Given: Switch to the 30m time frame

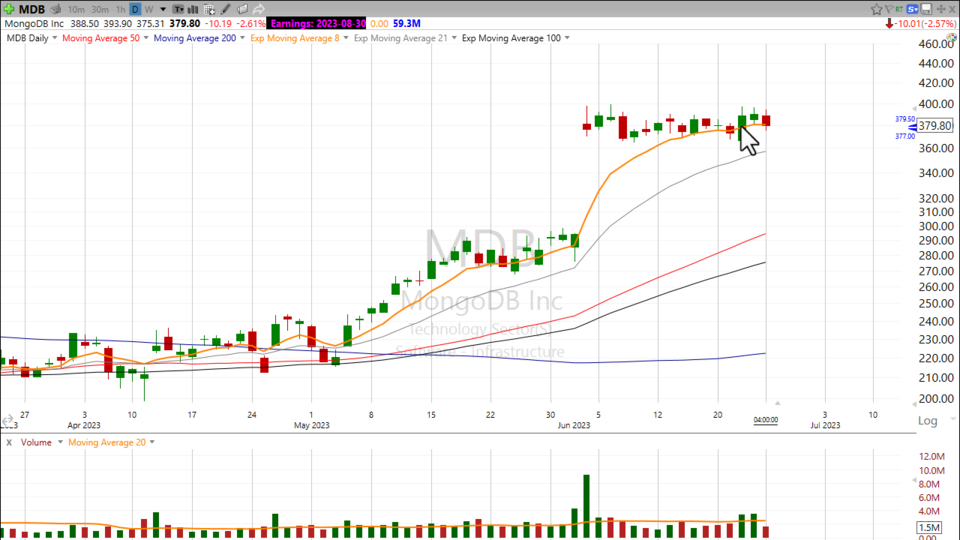Looking at the screenshot, I should (100, 9).
